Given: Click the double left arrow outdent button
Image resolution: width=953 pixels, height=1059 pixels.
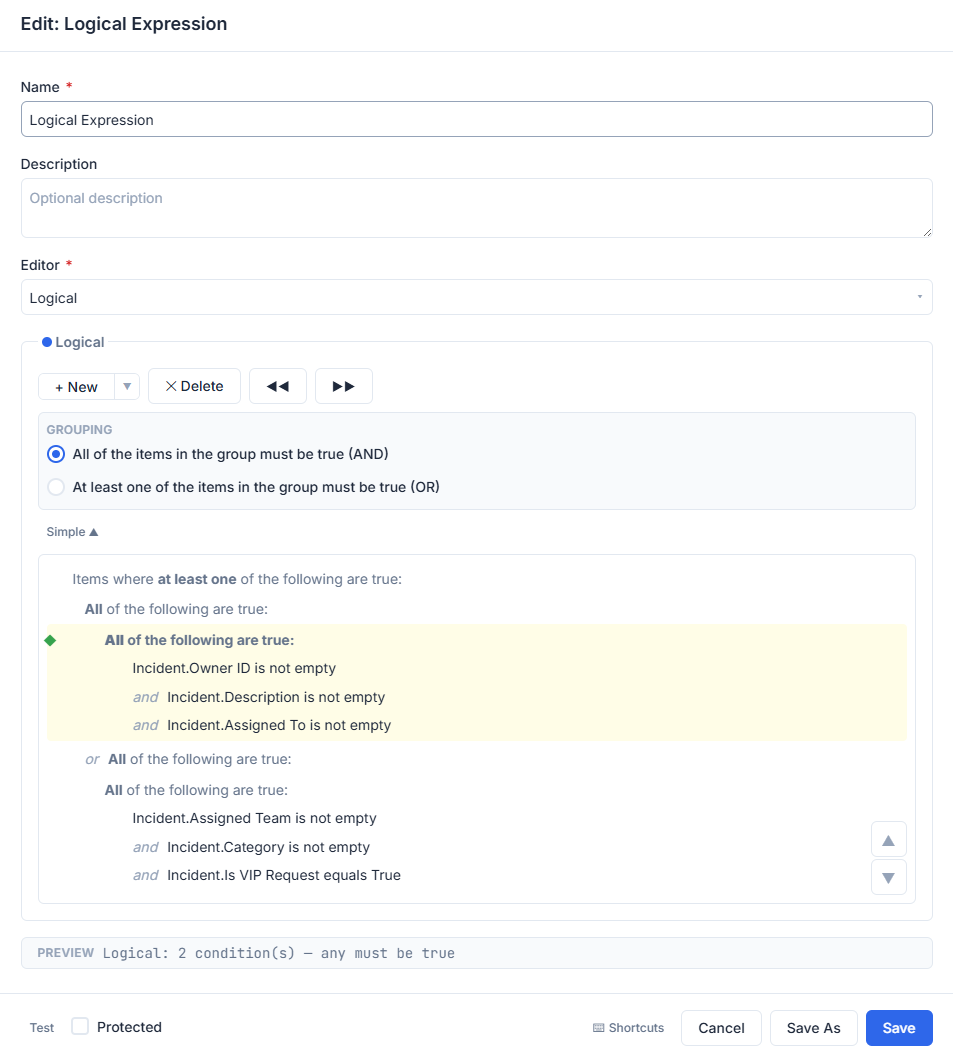Looking at the screenshot, I should click(278, 386).
